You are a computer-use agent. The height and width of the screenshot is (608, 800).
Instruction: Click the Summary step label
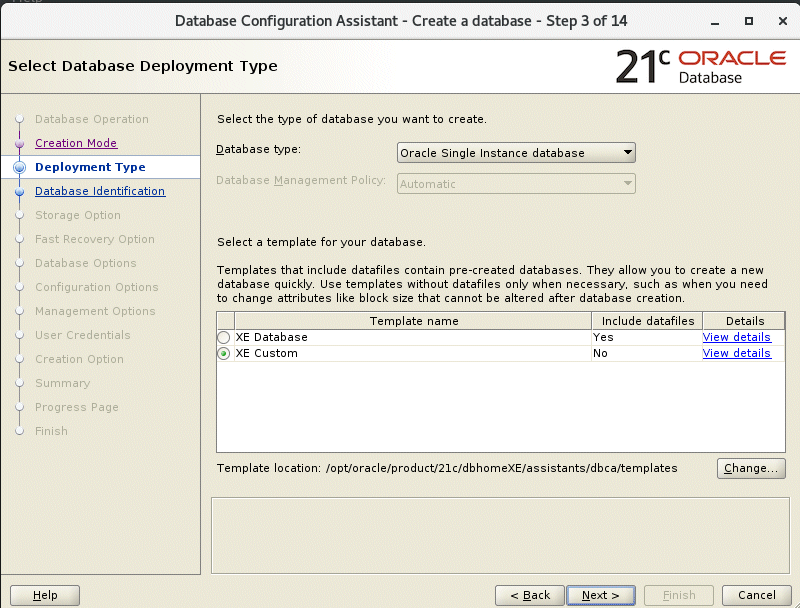pos(62,383)
